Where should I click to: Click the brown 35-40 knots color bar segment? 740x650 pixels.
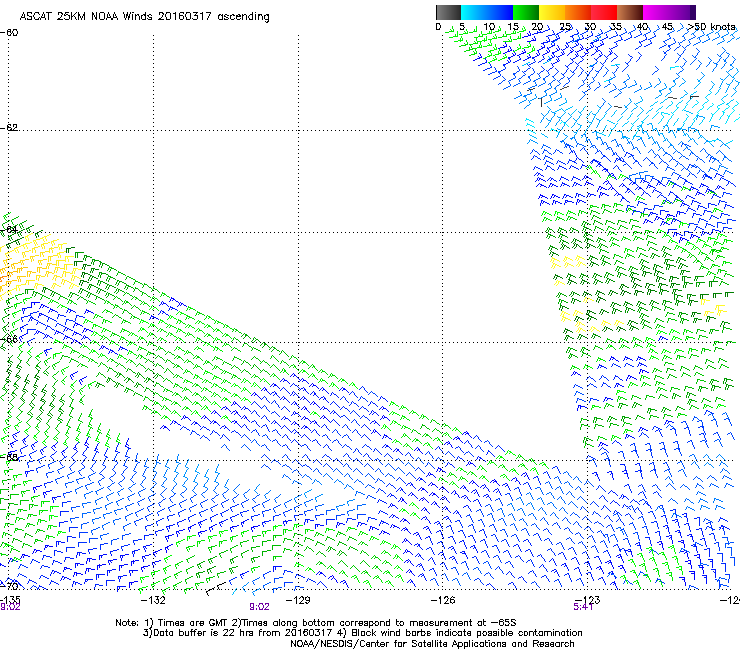[x=630, y=12]
